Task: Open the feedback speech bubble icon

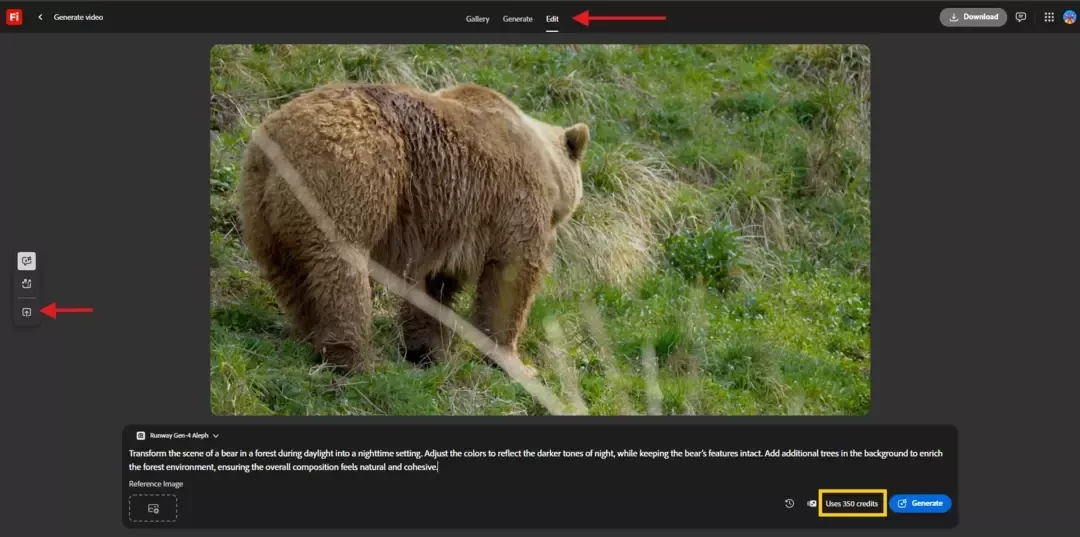Action: pyautogui.click(x=1021, y=17)
